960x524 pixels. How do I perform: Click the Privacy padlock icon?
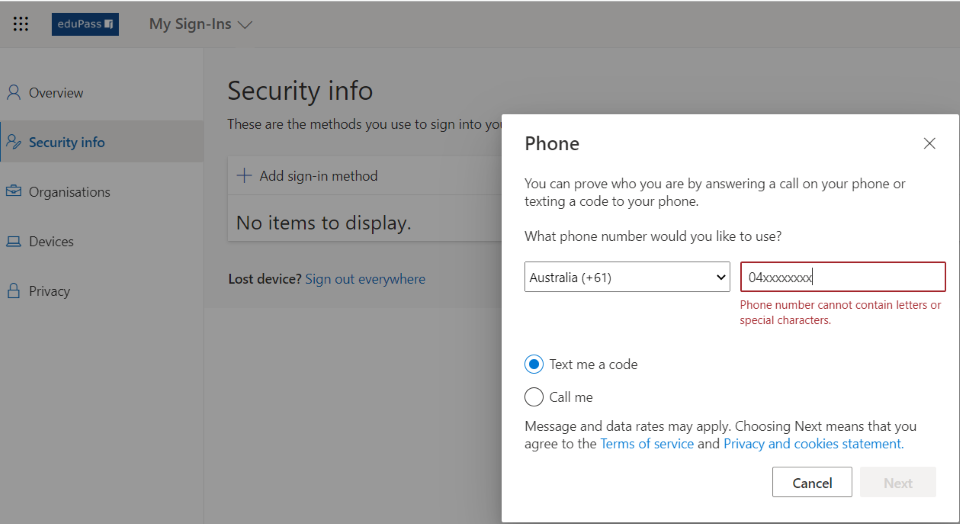(x=13, y=291)
